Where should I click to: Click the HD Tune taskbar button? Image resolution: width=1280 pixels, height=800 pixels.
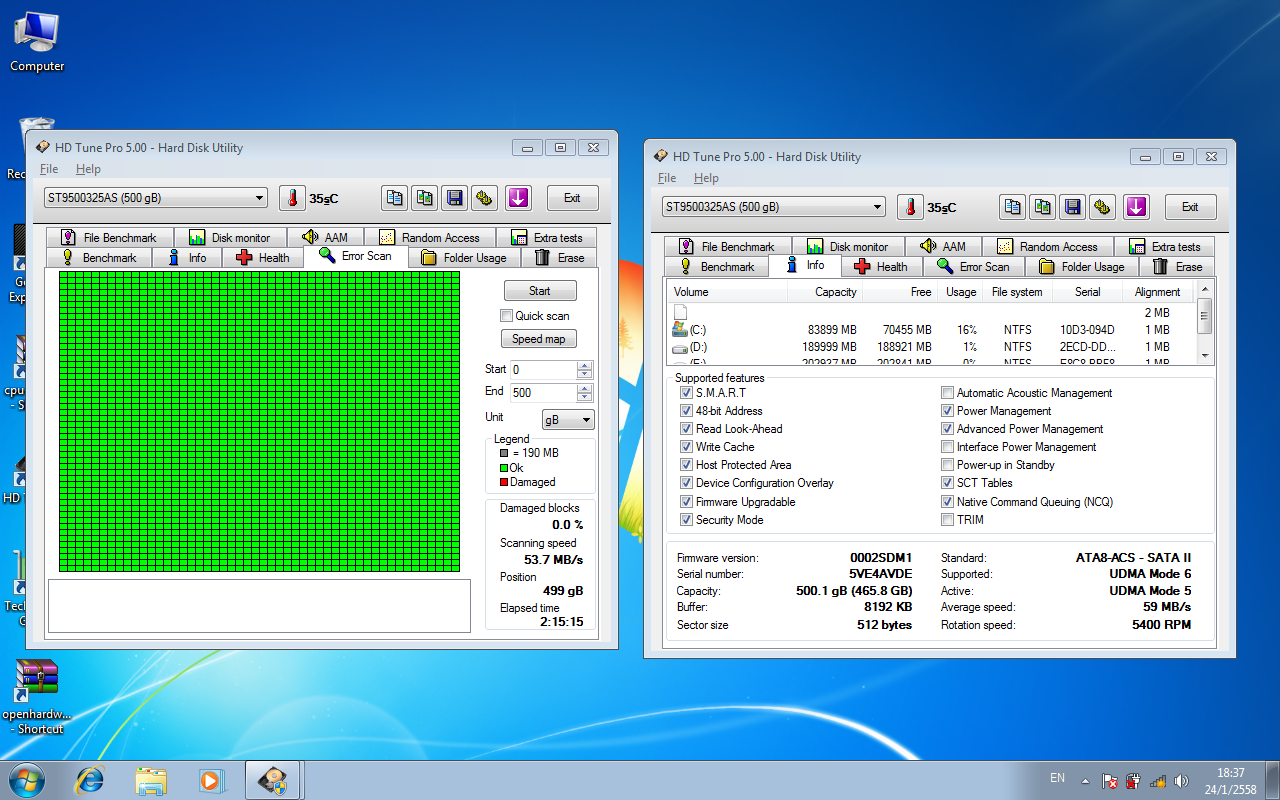click(x=274, y=780)
